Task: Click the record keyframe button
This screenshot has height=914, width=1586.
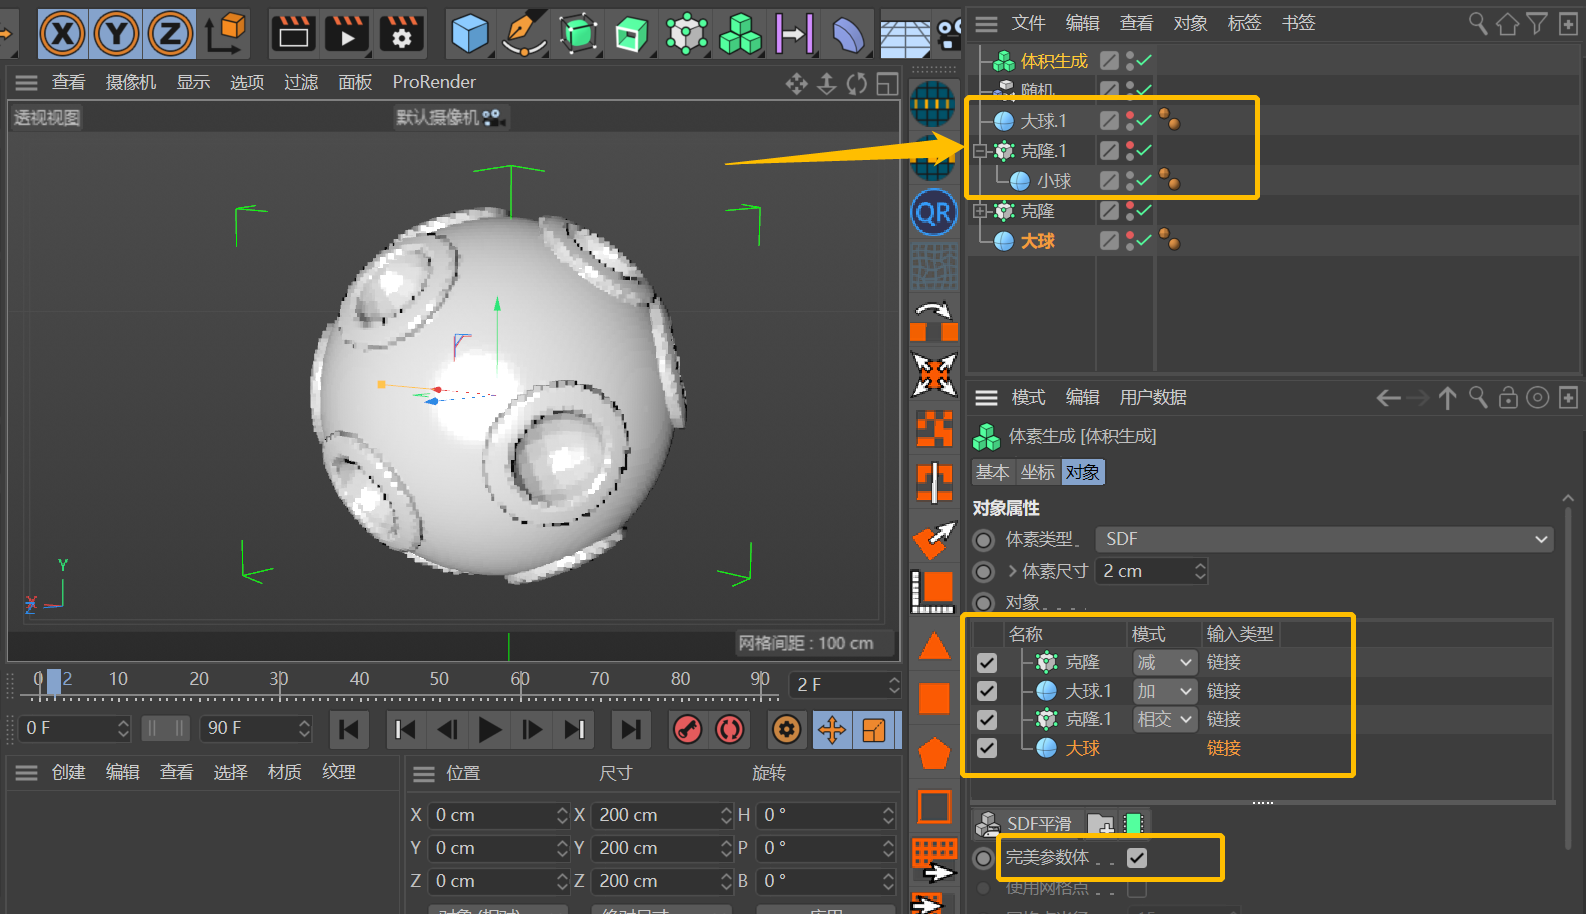Action: [x=688, y=730]
